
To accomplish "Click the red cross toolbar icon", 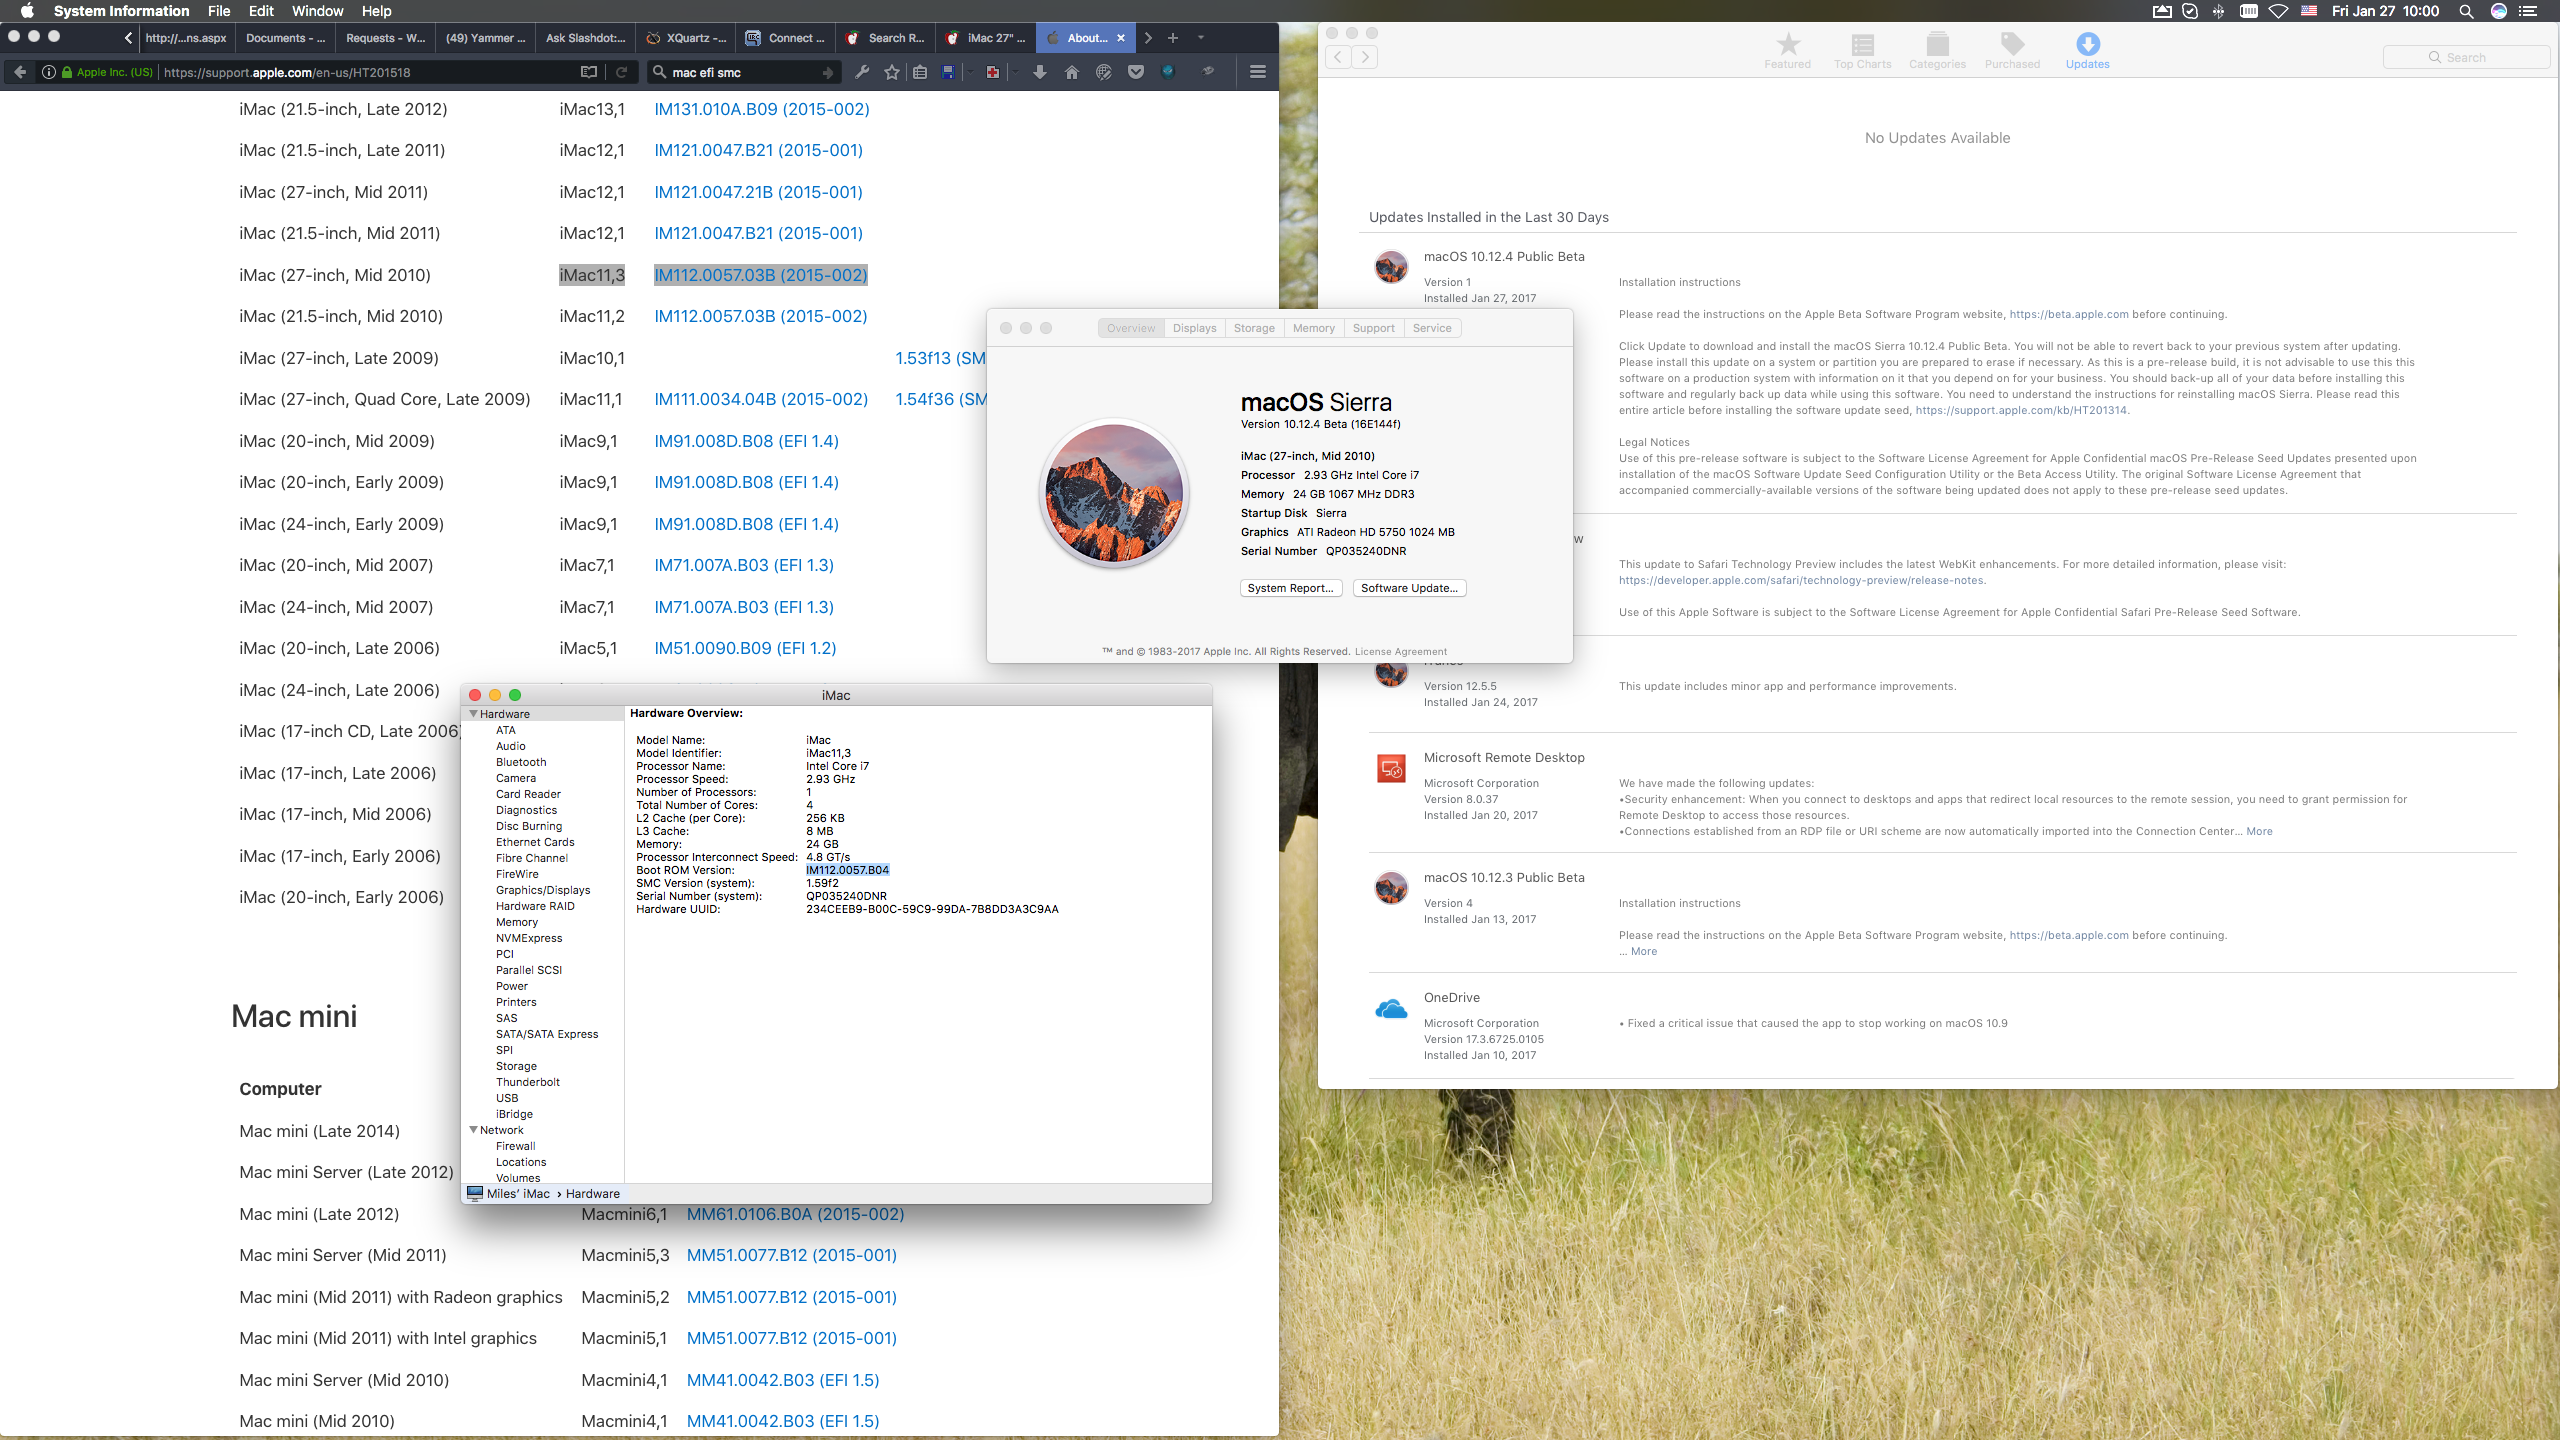I will (992, 72).
